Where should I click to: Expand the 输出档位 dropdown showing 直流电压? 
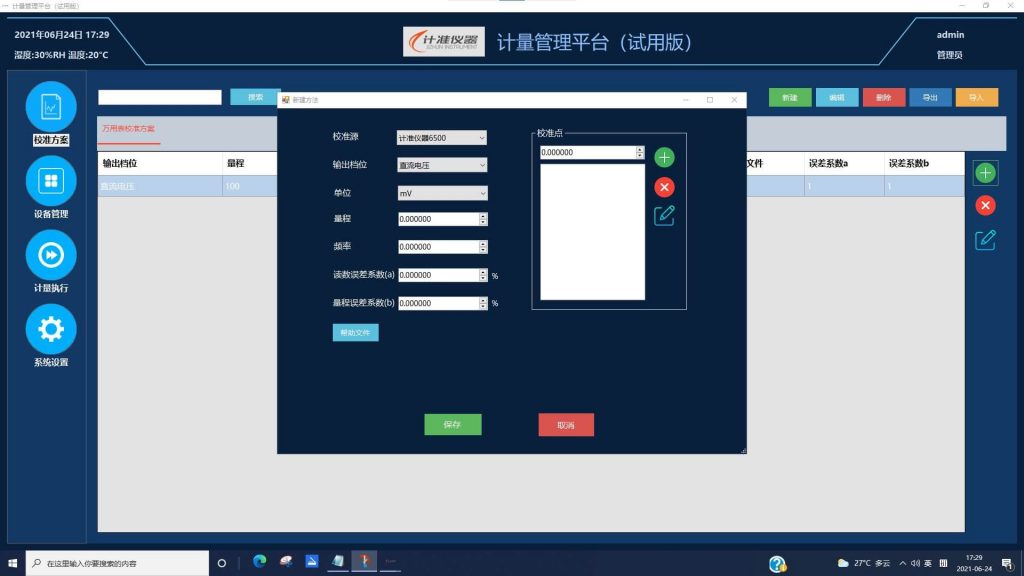pos(441,165)
